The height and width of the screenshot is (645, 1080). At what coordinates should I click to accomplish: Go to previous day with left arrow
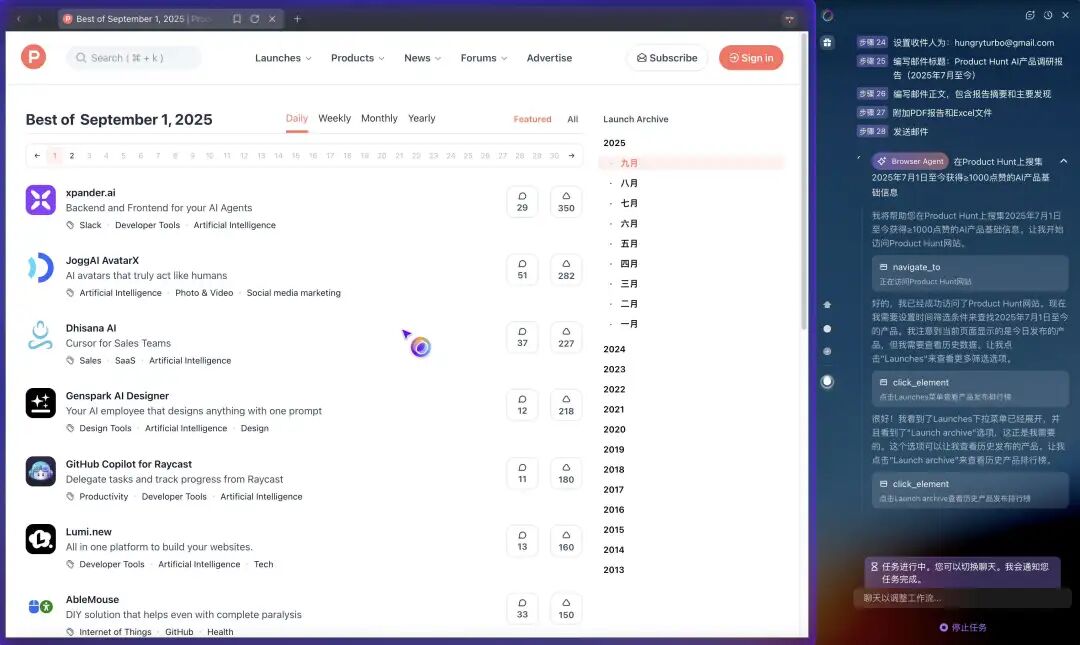point(37,156)
